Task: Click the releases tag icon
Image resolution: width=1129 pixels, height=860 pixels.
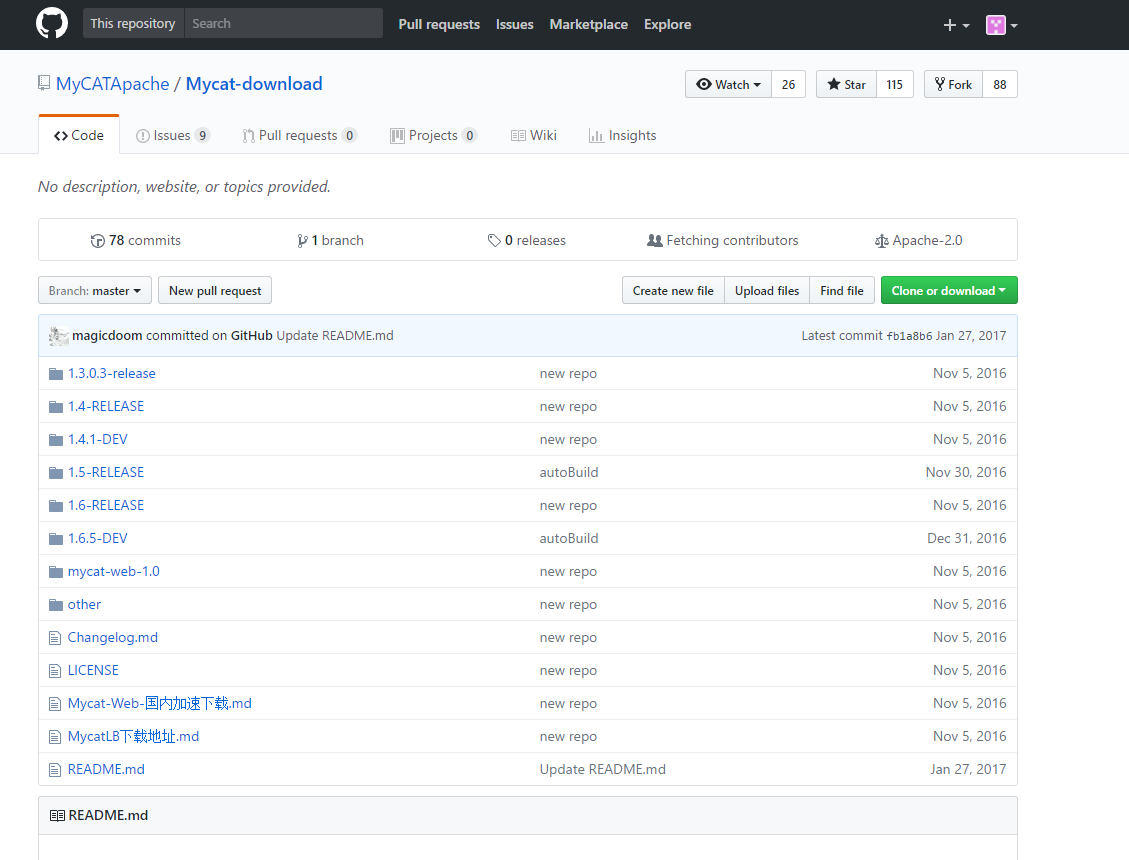Action: [494, 241]
